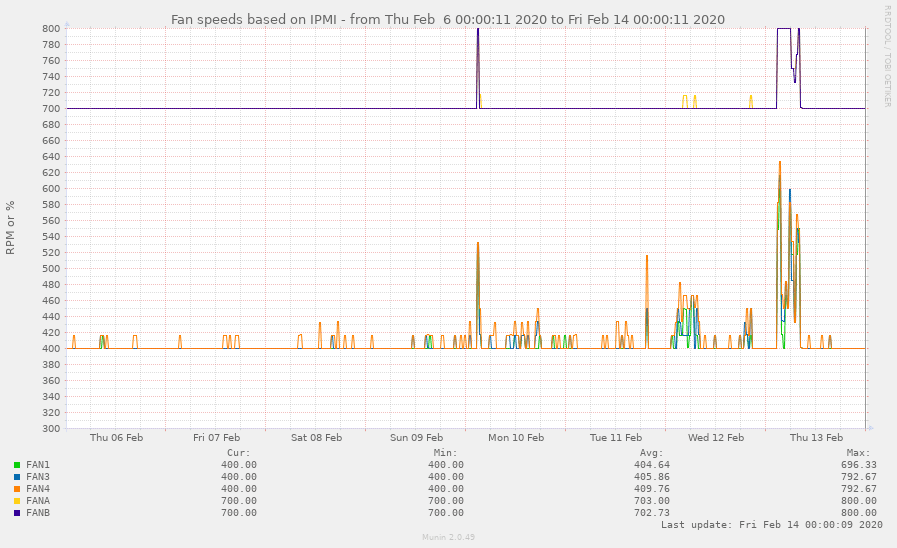This screenshot has height=548, width=897.
Task: Click the Sun 09 Feb axis label
Action: (416, 438)
